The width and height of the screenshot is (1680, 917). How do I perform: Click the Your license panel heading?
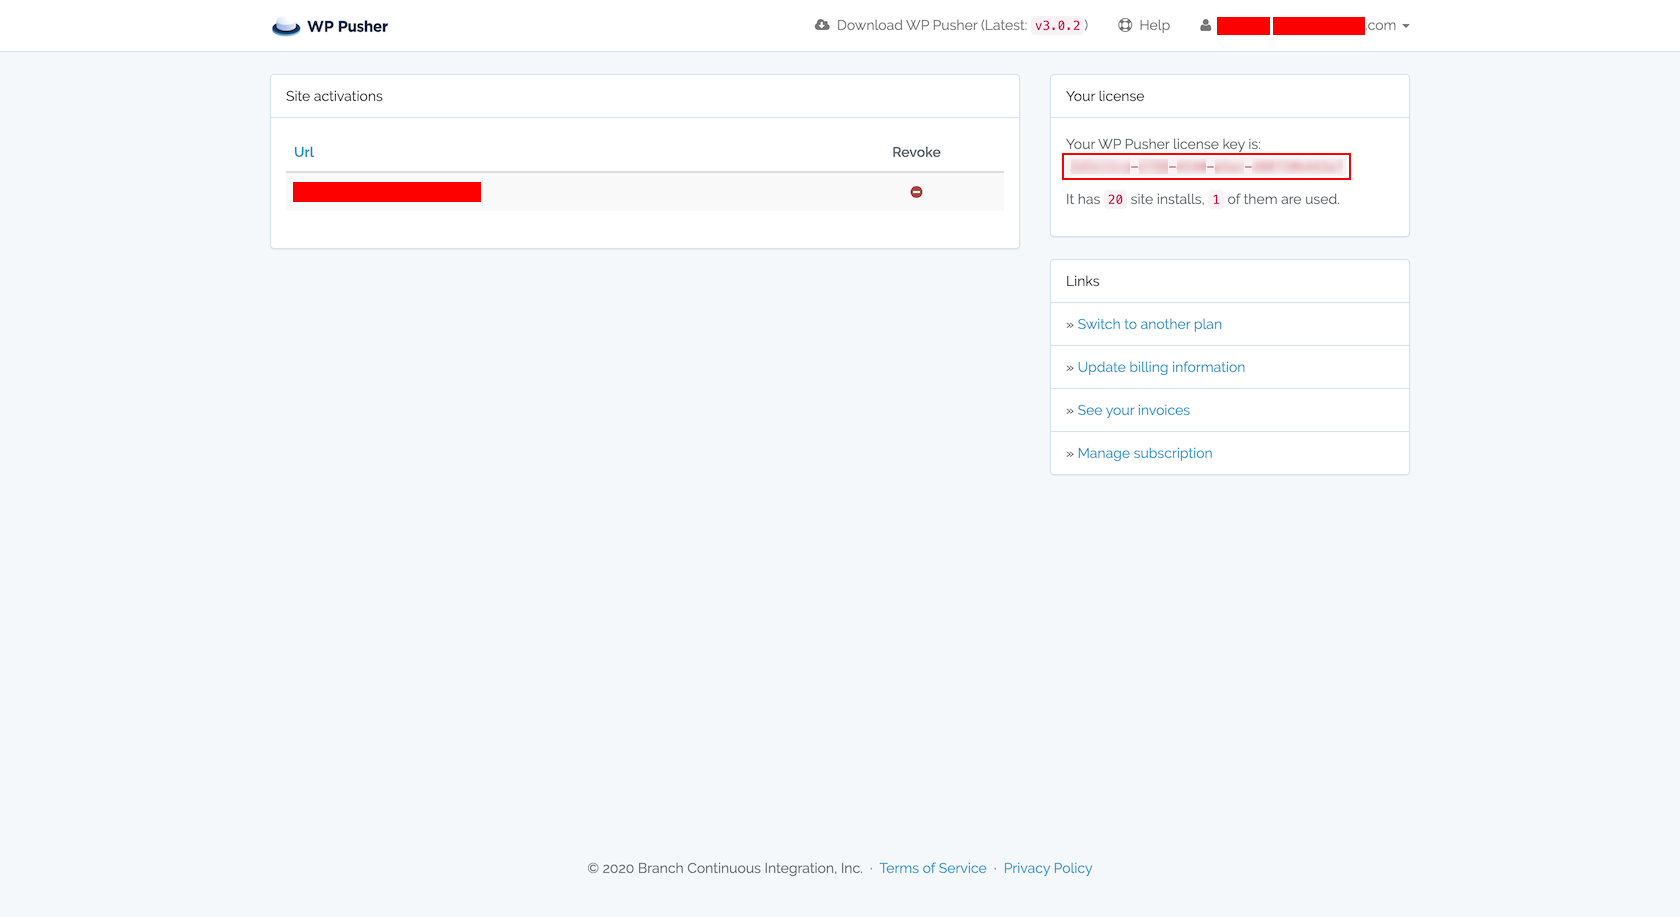(1105, 96)
